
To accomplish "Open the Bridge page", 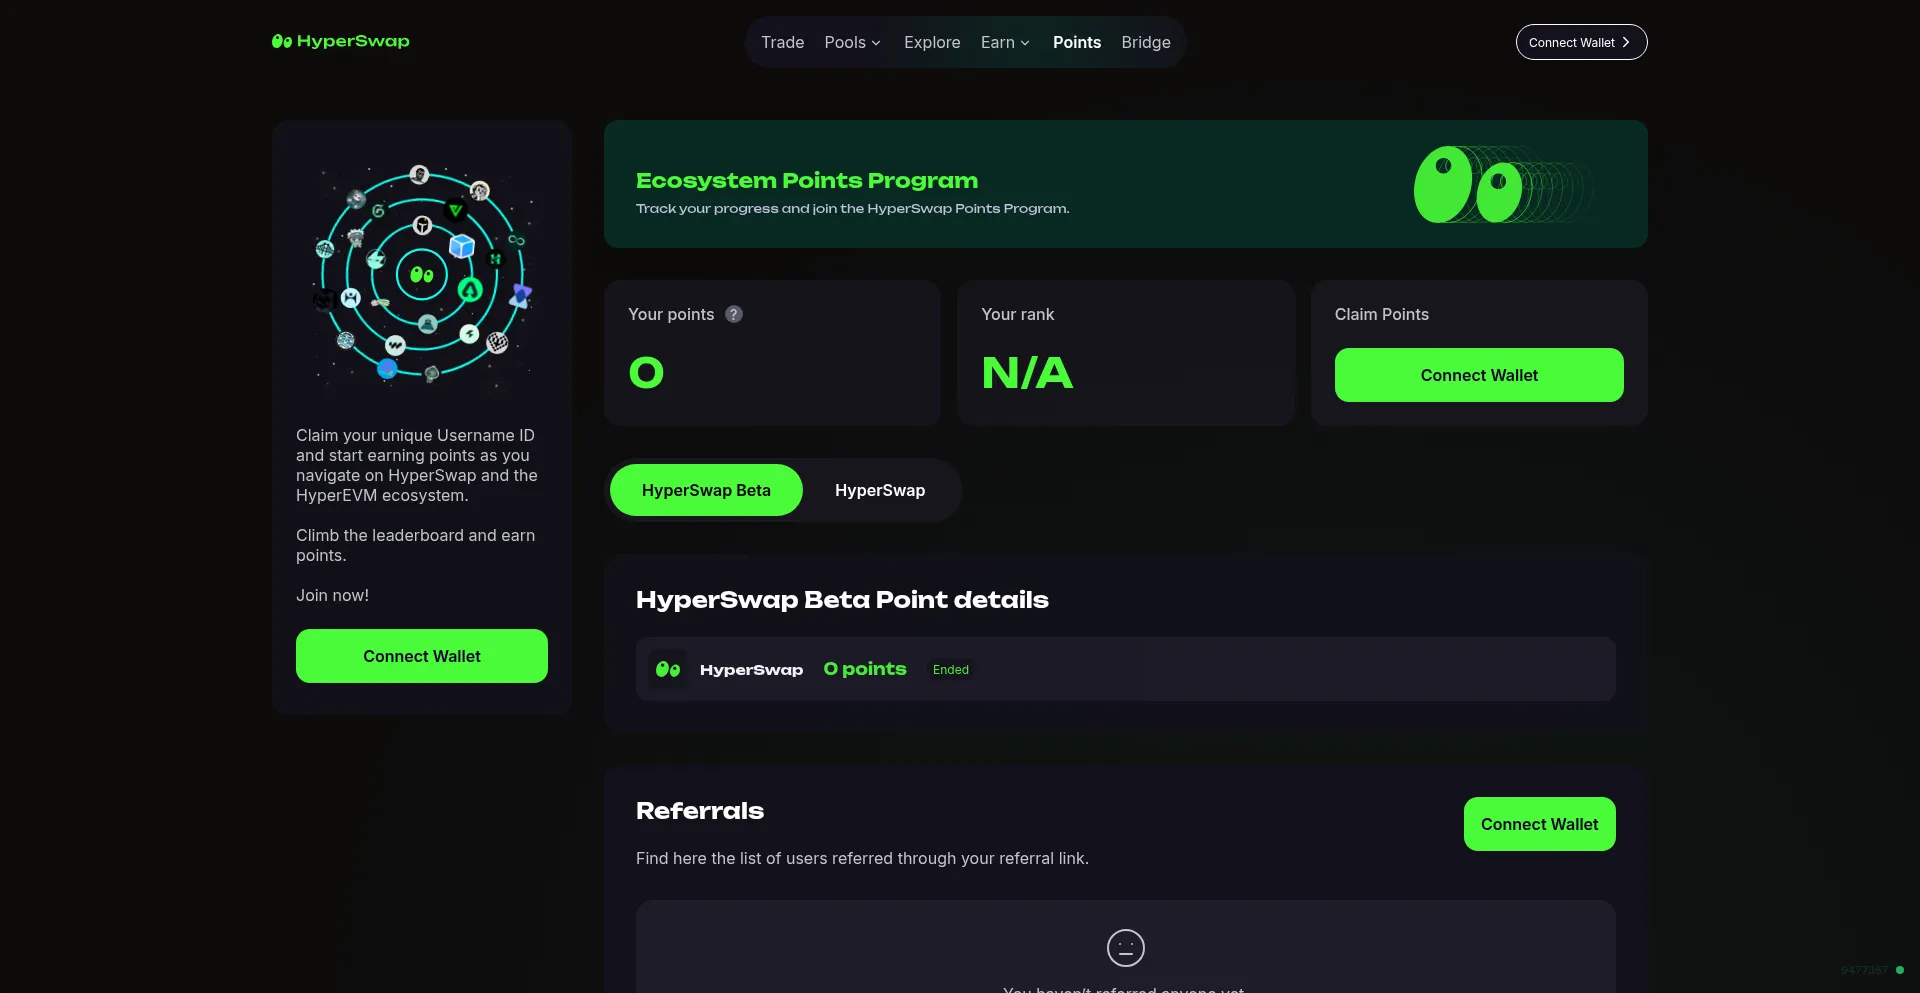I will (x=1146, y=42).
